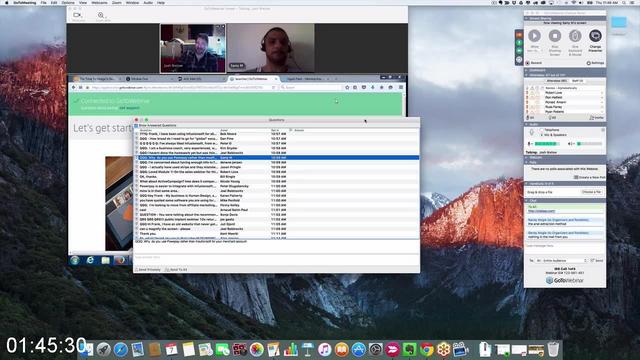Select the Telephone audio option
This screenshot has height=360, width=640.
[x=550, y=130]
